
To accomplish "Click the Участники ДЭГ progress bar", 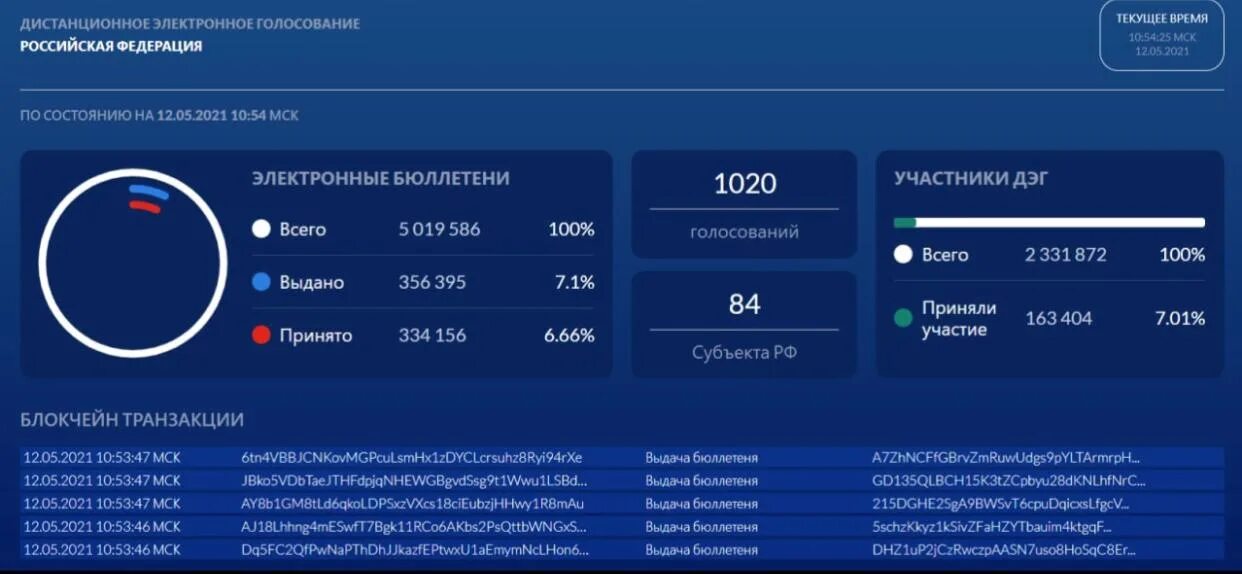I will click(1049, 223).
